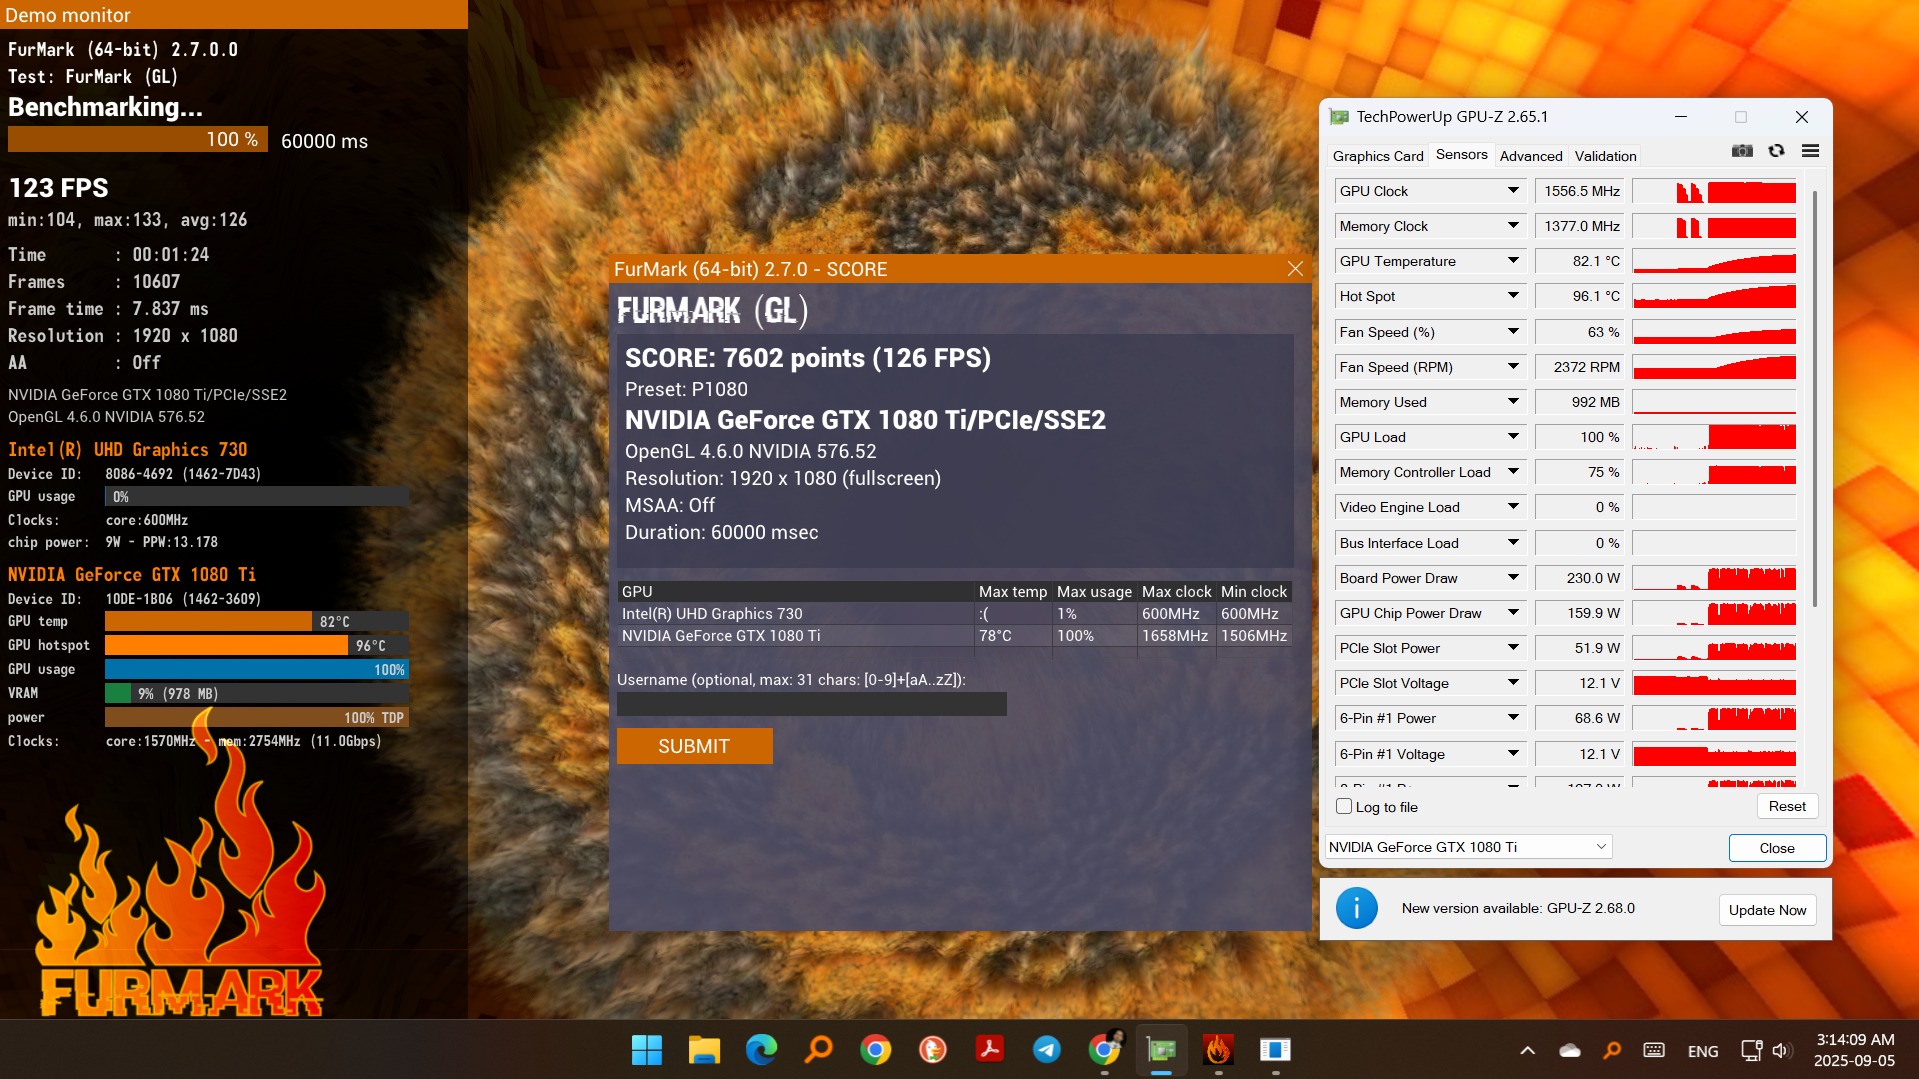1919x1079 pixels.
Task: Open the clock and date panel
Action: point(1855,1050)
